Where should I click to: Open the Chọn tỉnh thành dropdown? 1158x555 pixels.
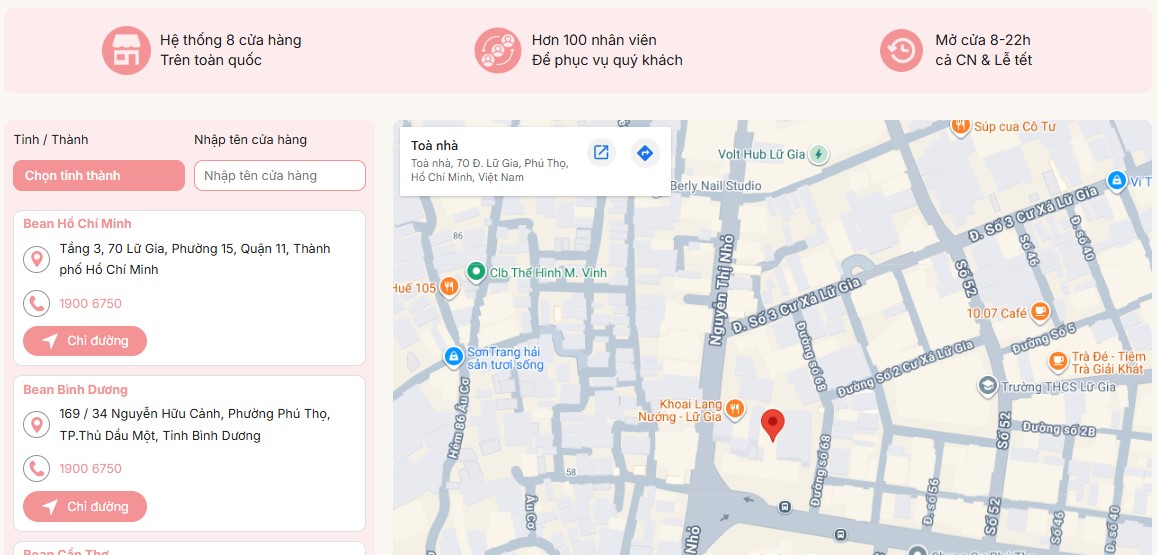click(99, 176)
